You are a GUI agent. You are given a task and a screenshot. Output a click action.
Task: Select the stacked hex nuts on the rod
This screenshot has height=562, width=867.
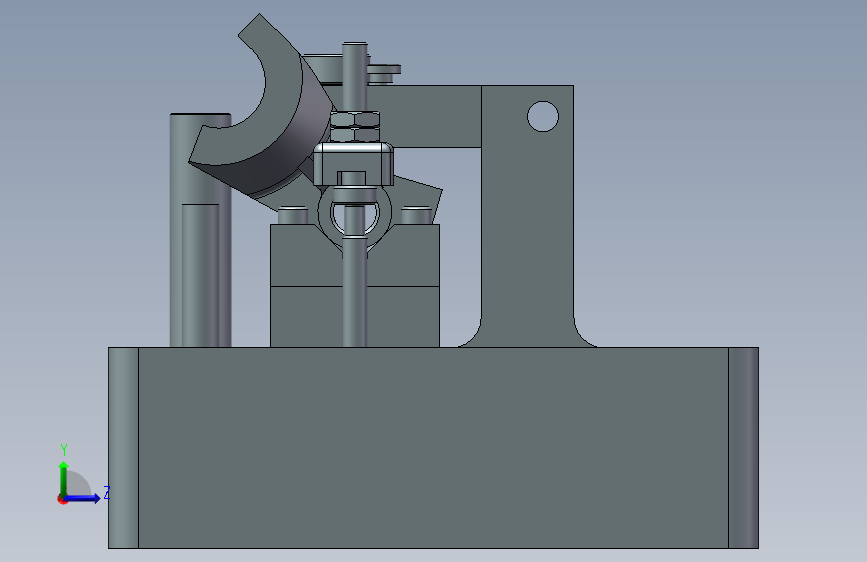click(355, 127)
